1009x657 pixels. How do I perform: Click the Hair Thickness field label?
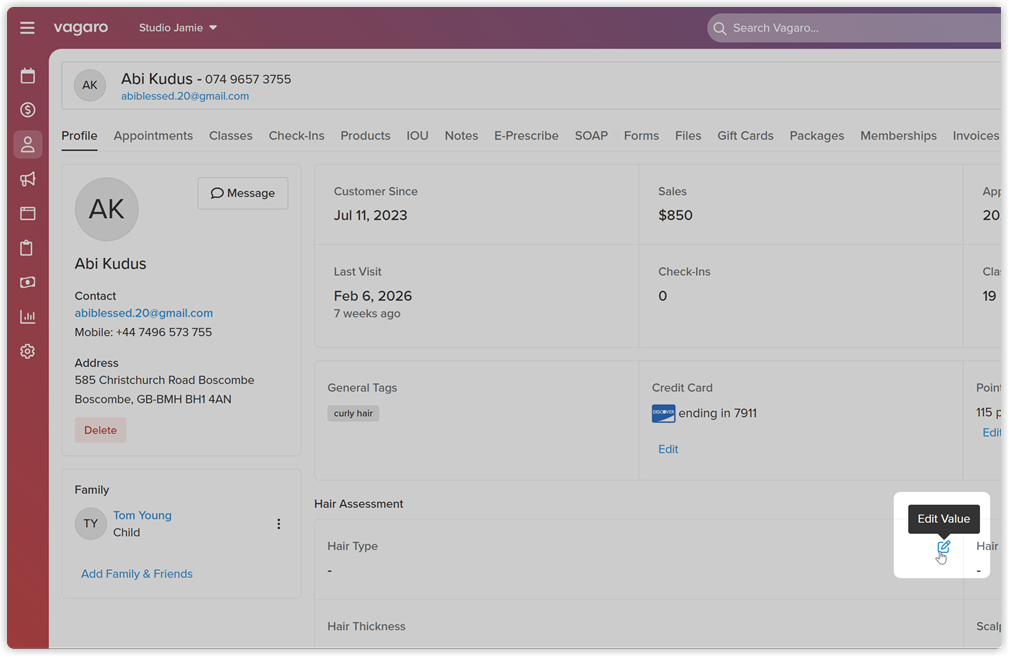coord(366,627)
